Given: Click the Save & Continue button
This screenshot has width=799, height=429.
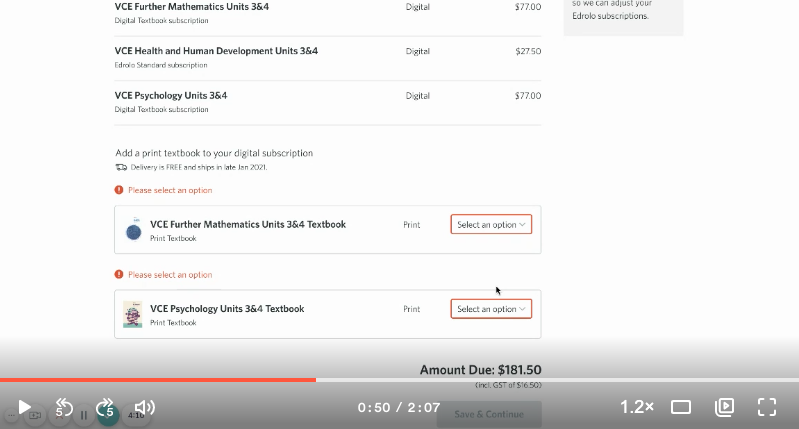Looking at the screenshot, I should [x=489, y=414].
